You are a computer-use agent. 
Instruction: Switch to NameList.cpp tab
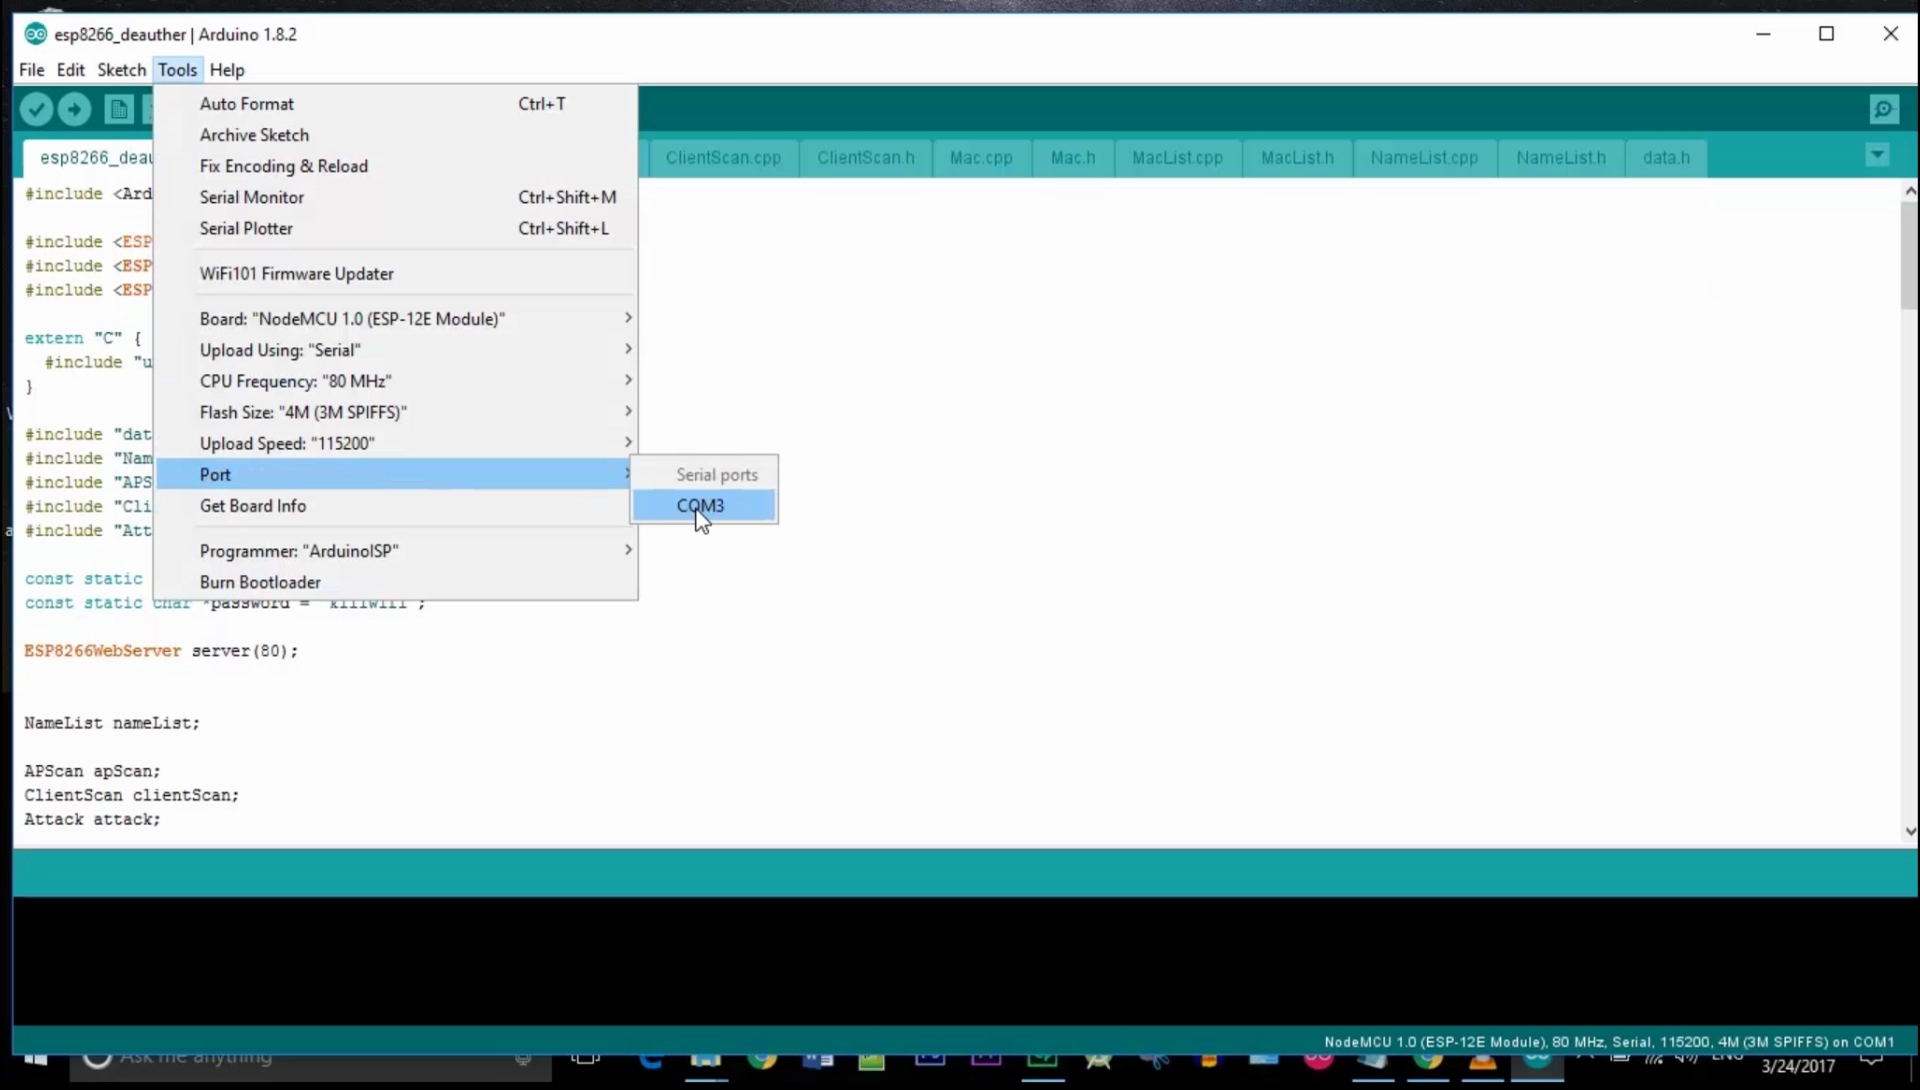tap(1424, 158)
